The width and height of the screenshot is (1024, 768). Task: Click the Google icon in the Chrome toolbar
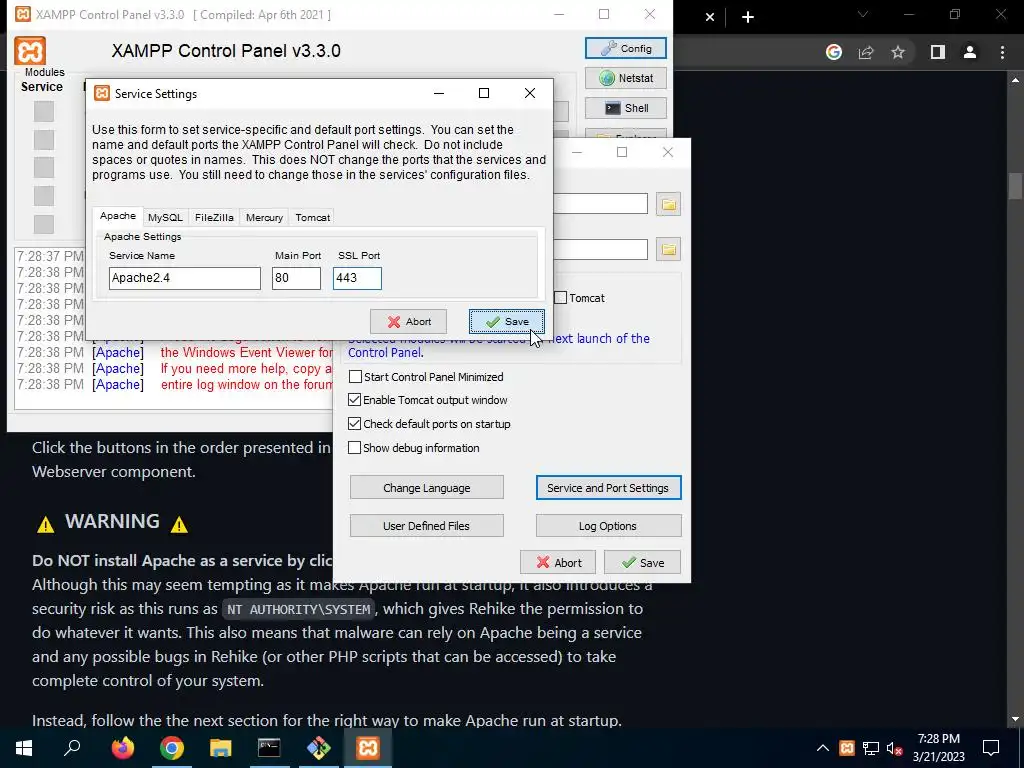pyautogui.click(x=834, y=52)
